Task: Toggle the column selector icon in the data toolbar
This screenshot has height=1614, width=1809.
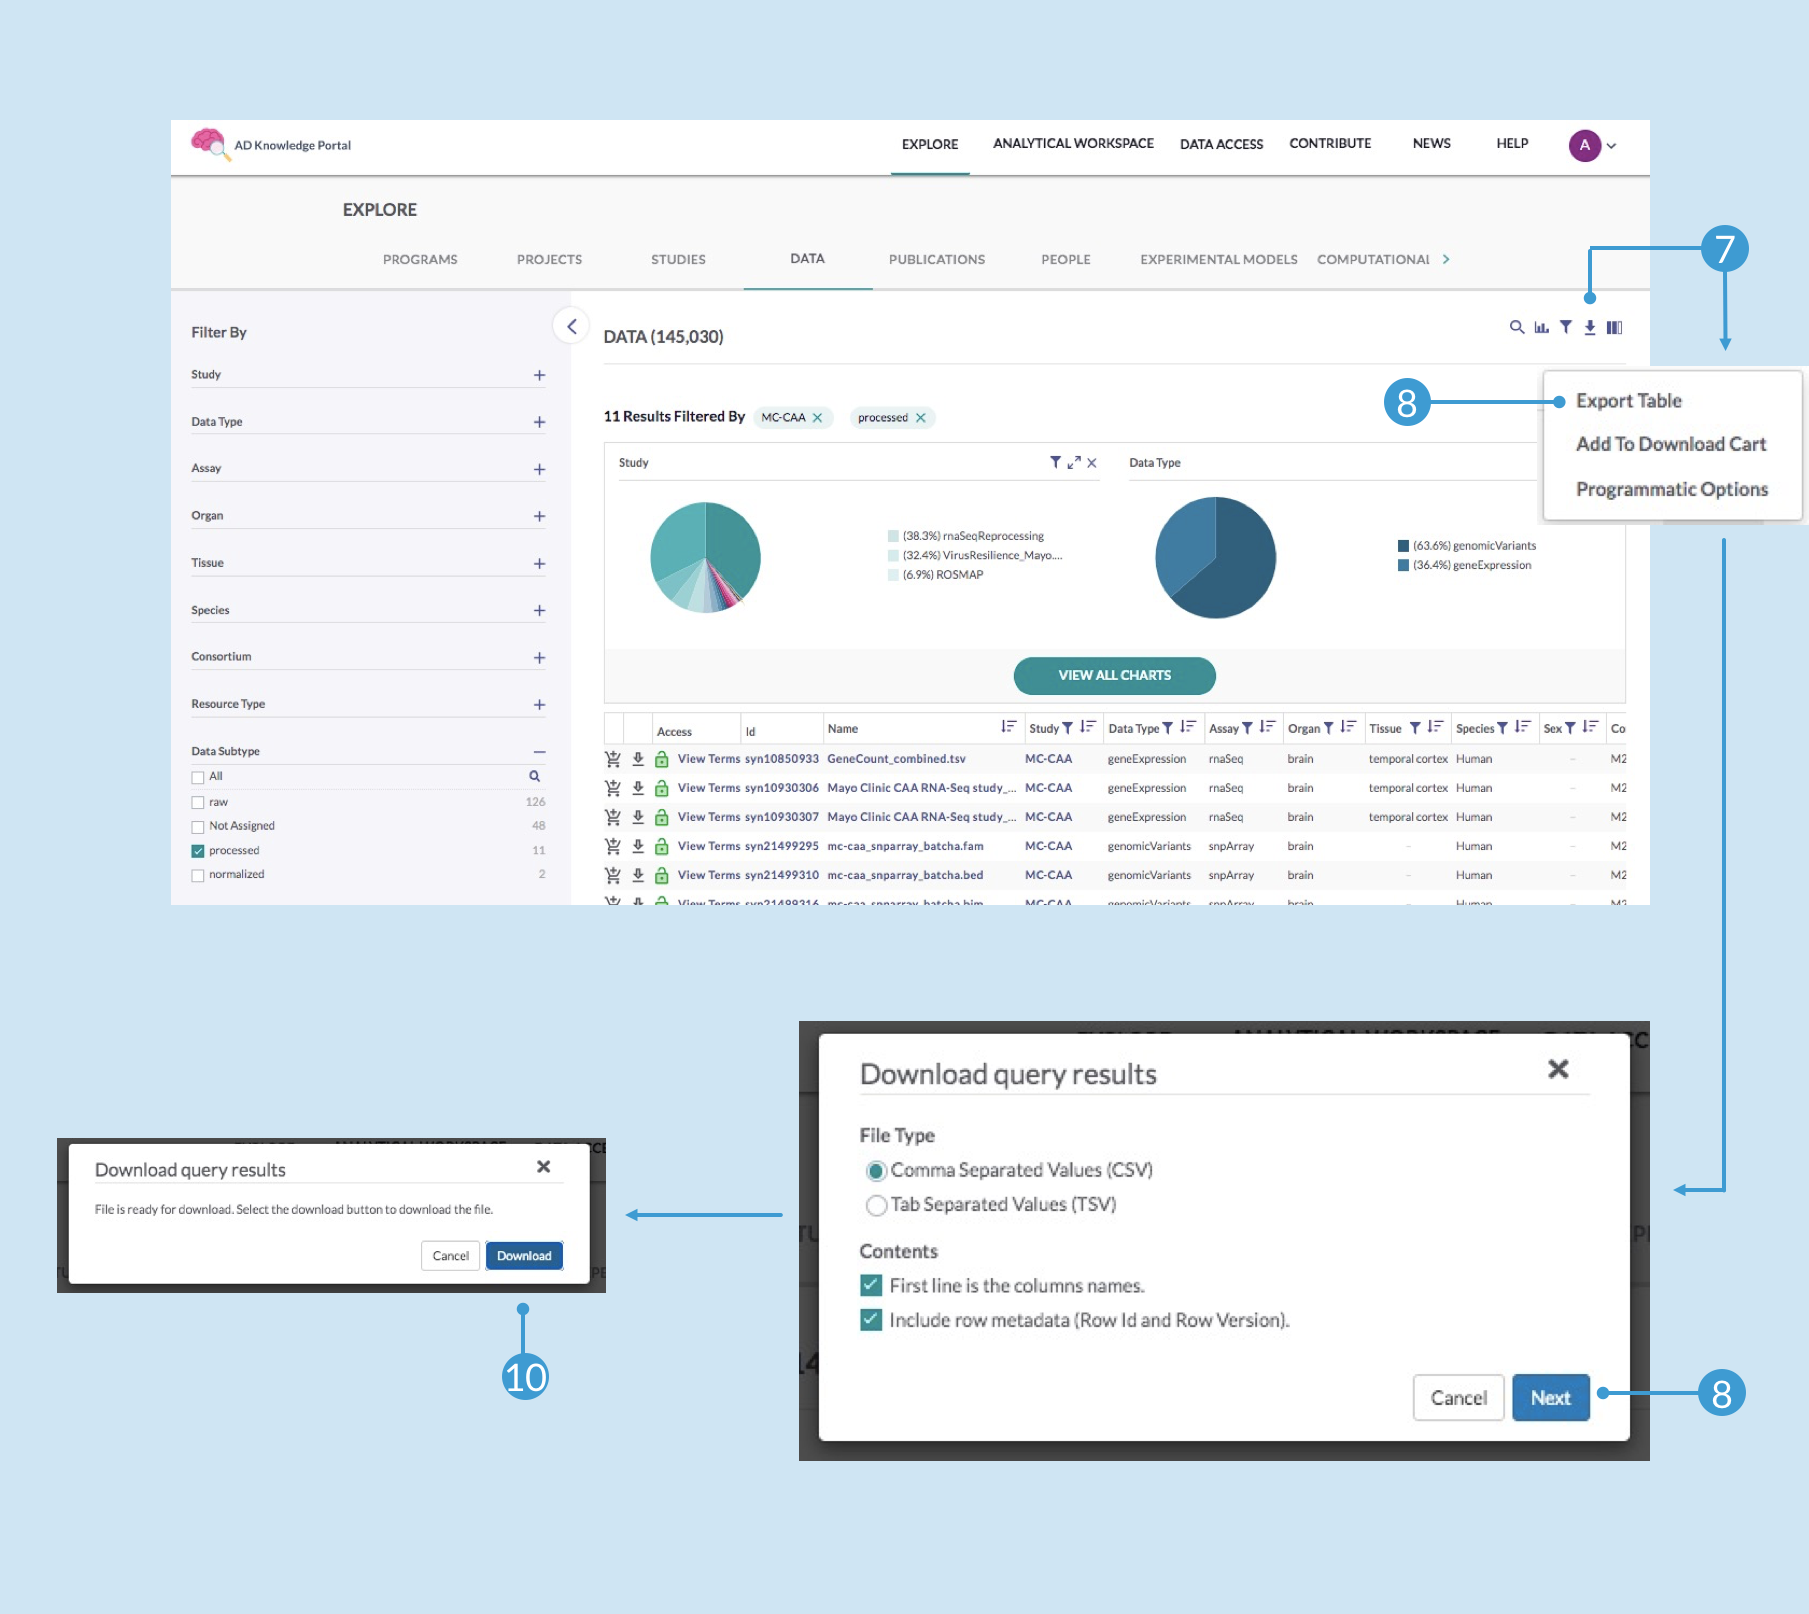Action: point(1614,327)
